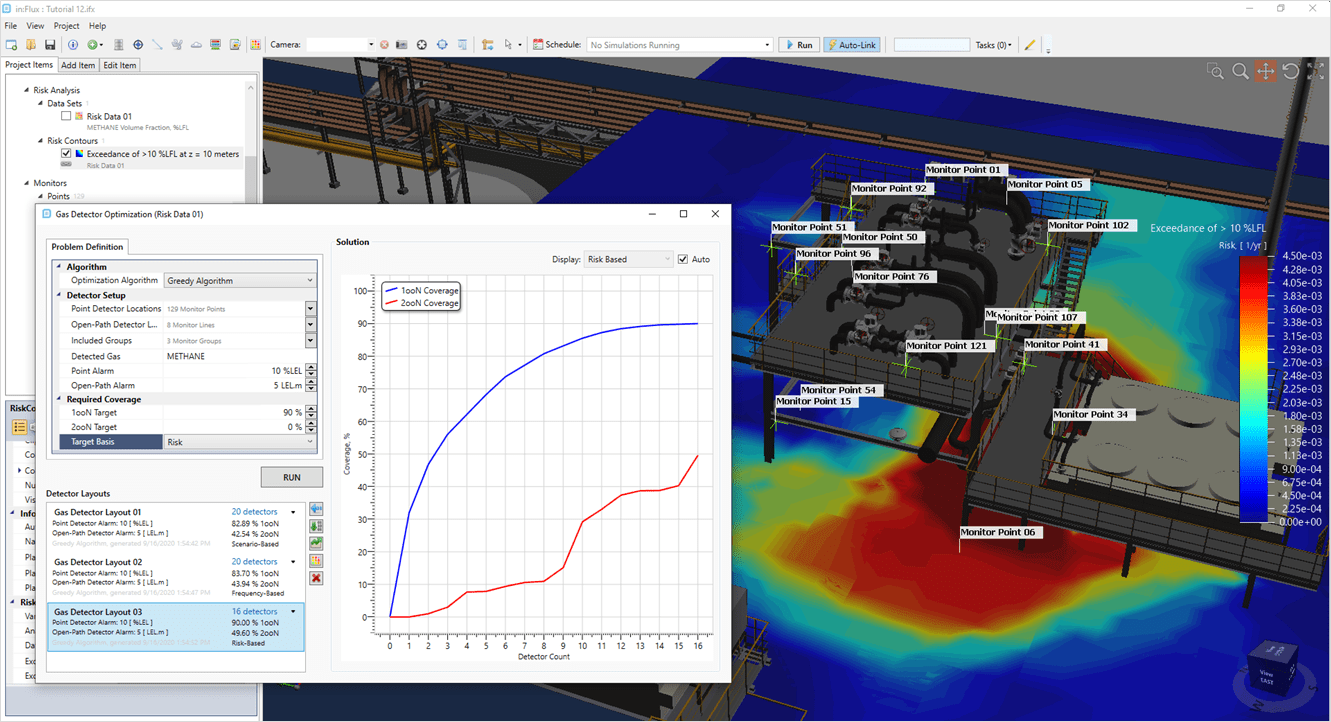Switch to the Add Item tab

coord(78,65)
